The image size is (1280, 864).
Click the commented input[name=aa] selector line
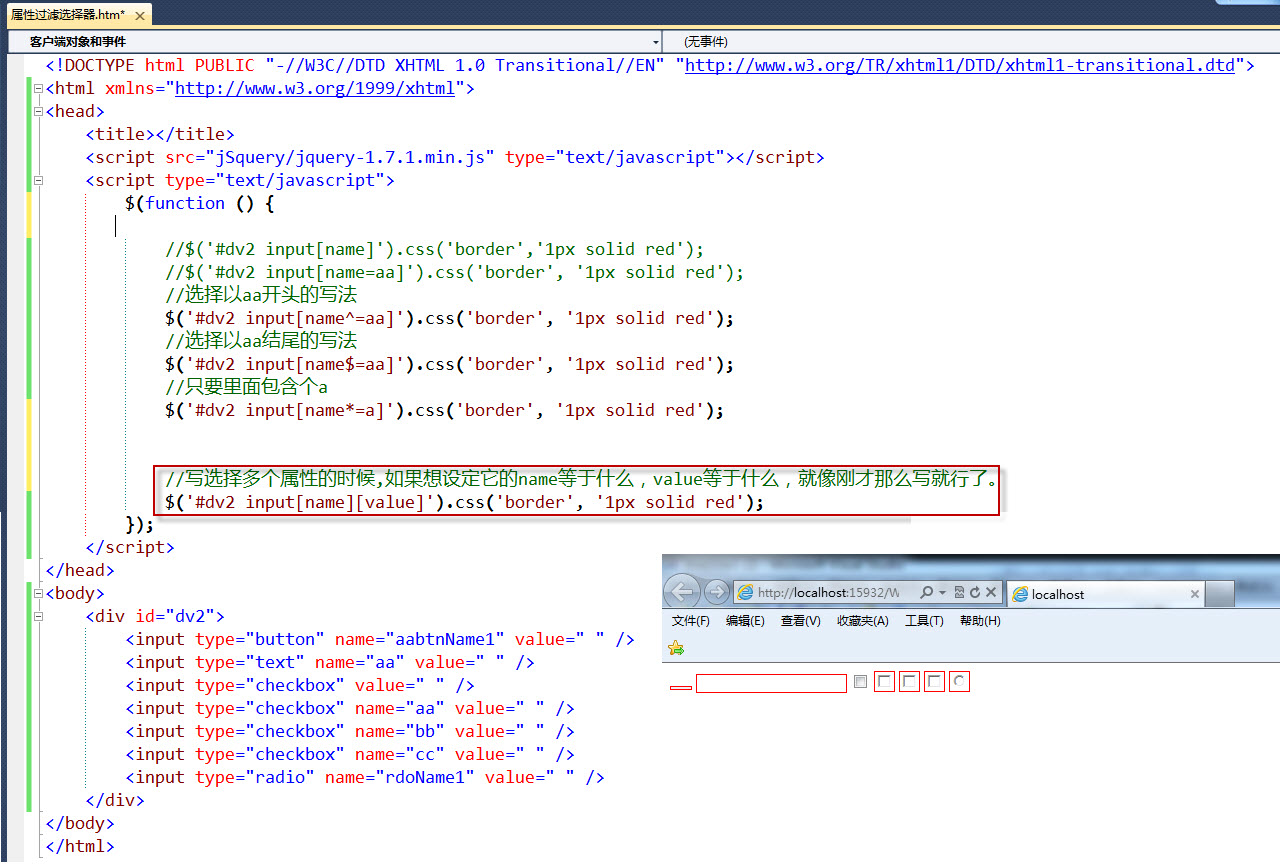click(x=455, y=272)
